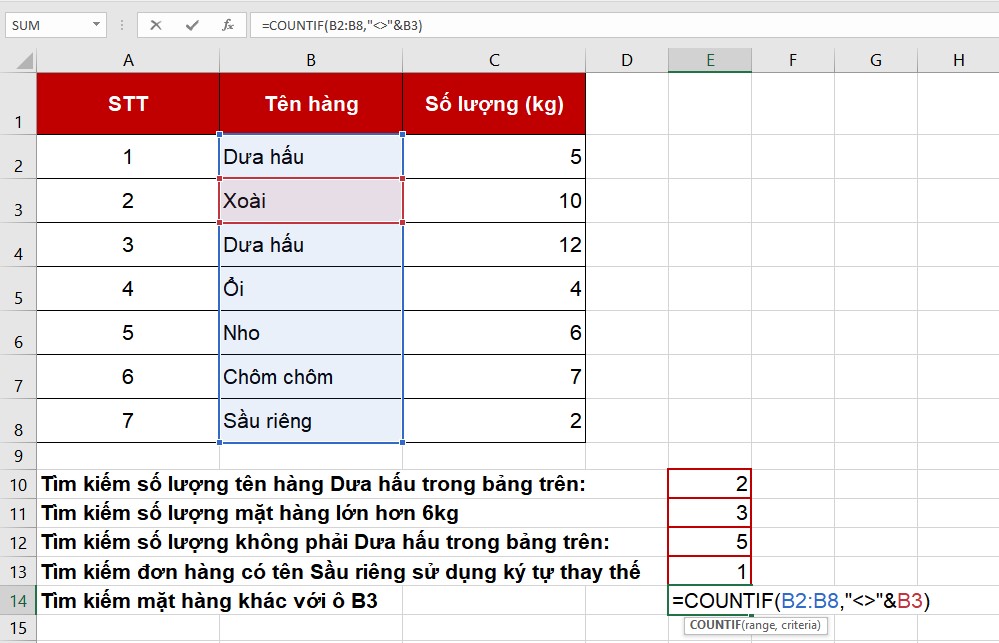Viewport: 999px width, 643px height.
Task: Open the Name Box dropdown arrow
Action: click(96, 25)
